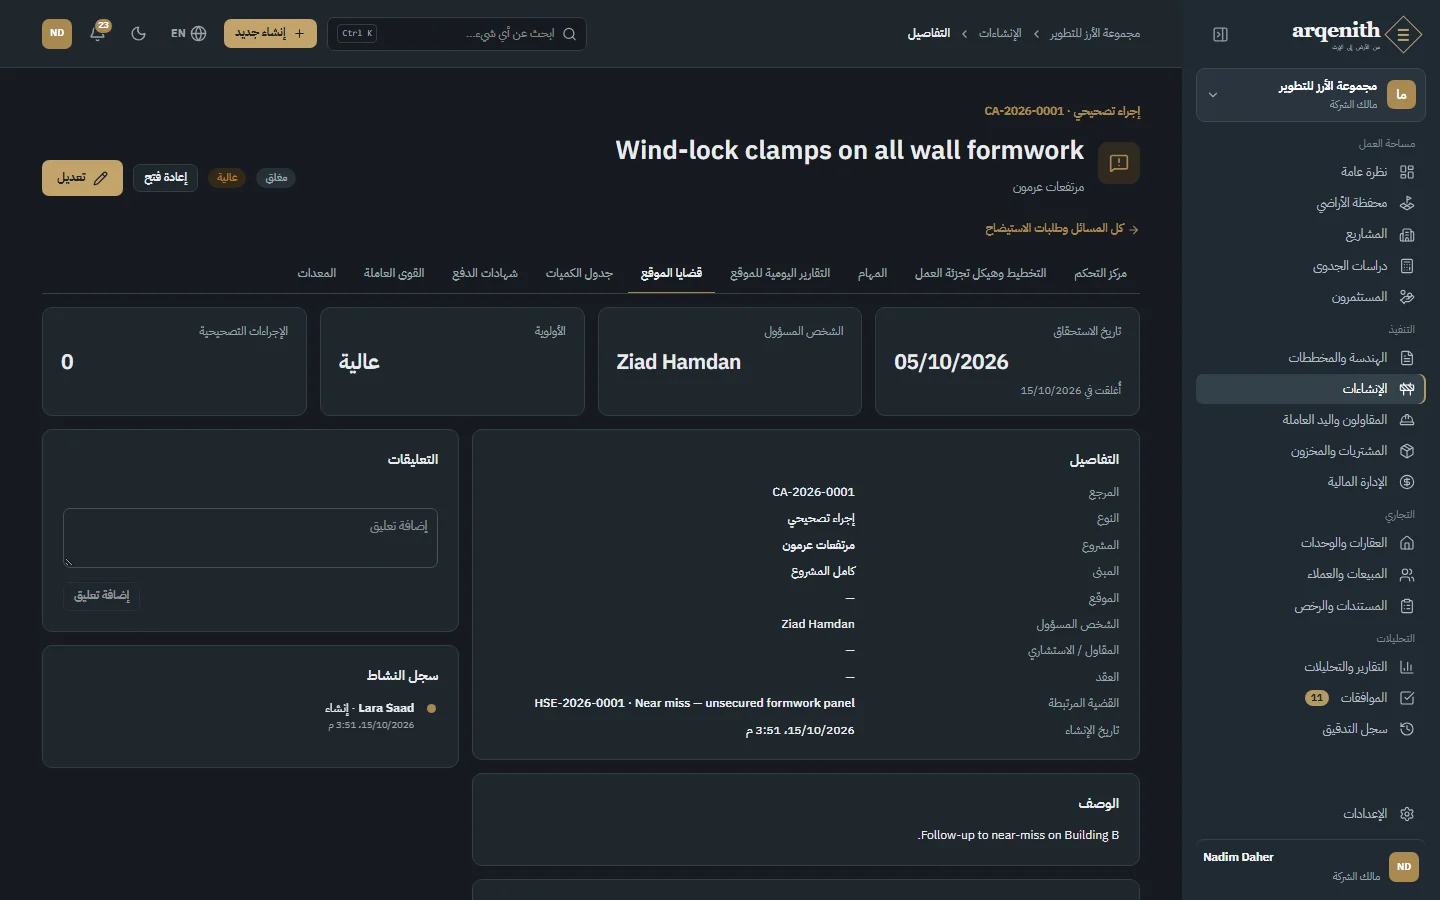Screen dimensions: 1440x900
Task: Open المستثمرون investors page
Action: coord(1309,297)
